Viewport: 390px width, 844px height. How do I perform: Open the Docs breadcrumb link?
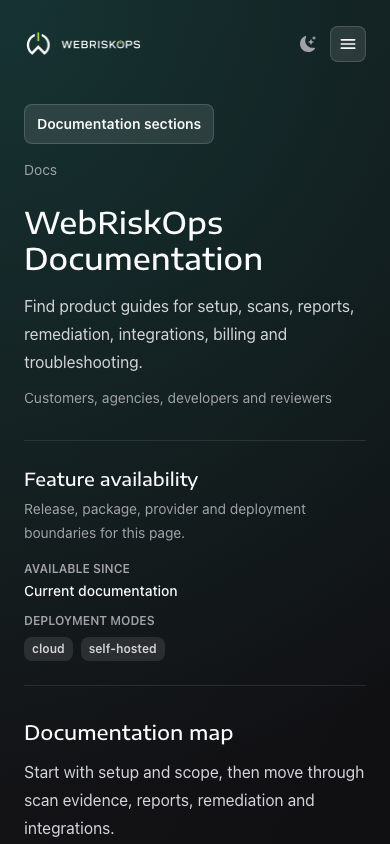tap(40, 170)
